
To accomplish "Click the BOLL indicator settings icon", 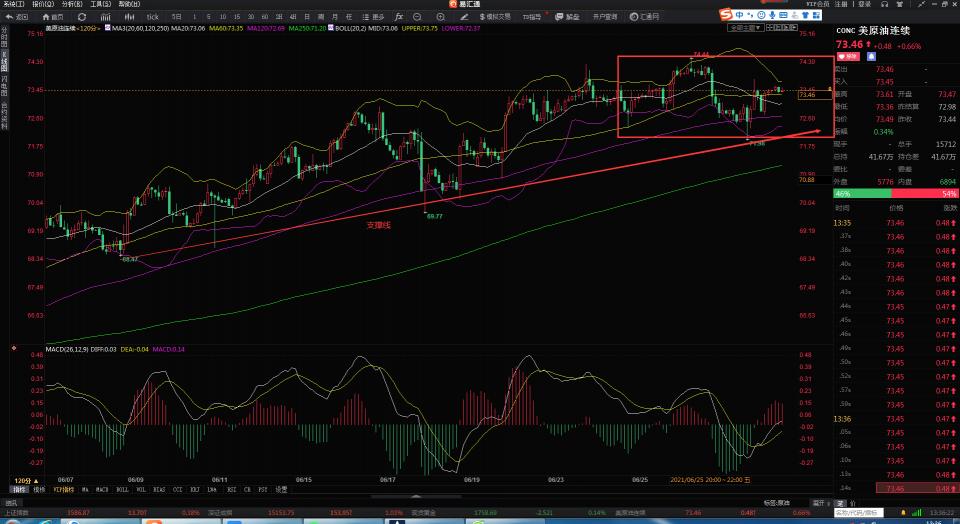I will tap(331, 28).
